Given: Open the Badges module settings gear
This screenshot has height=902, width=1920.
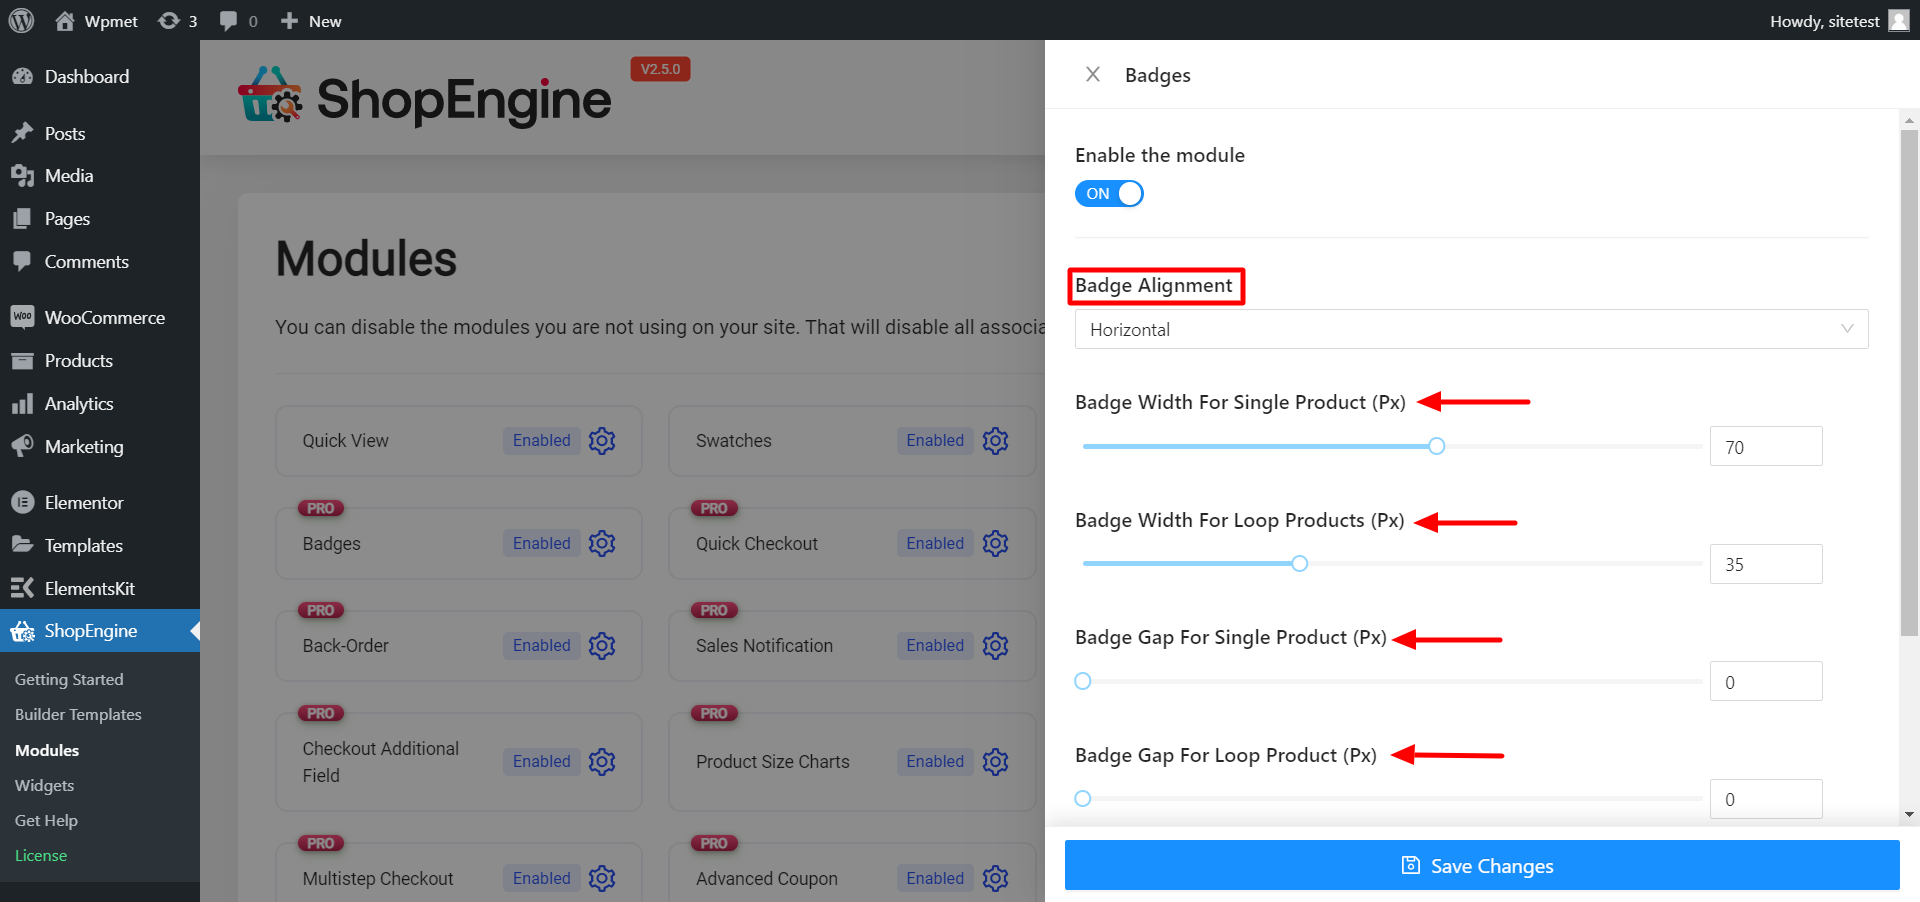Looking at the screenshot, I should coord(601,543).
